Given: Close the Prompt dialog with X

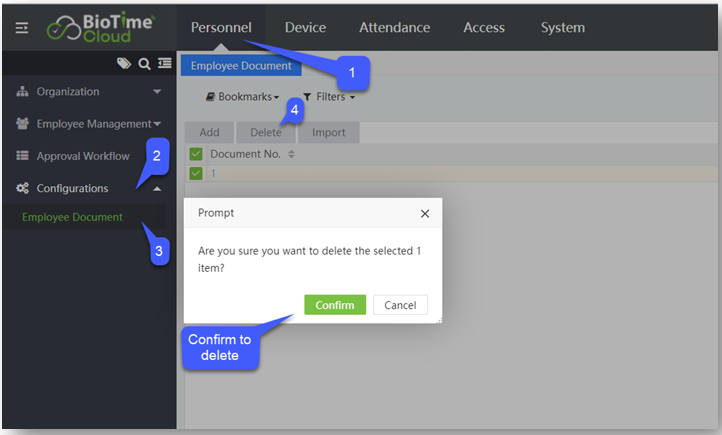Looking at the screenshot, I should [424, 213].
